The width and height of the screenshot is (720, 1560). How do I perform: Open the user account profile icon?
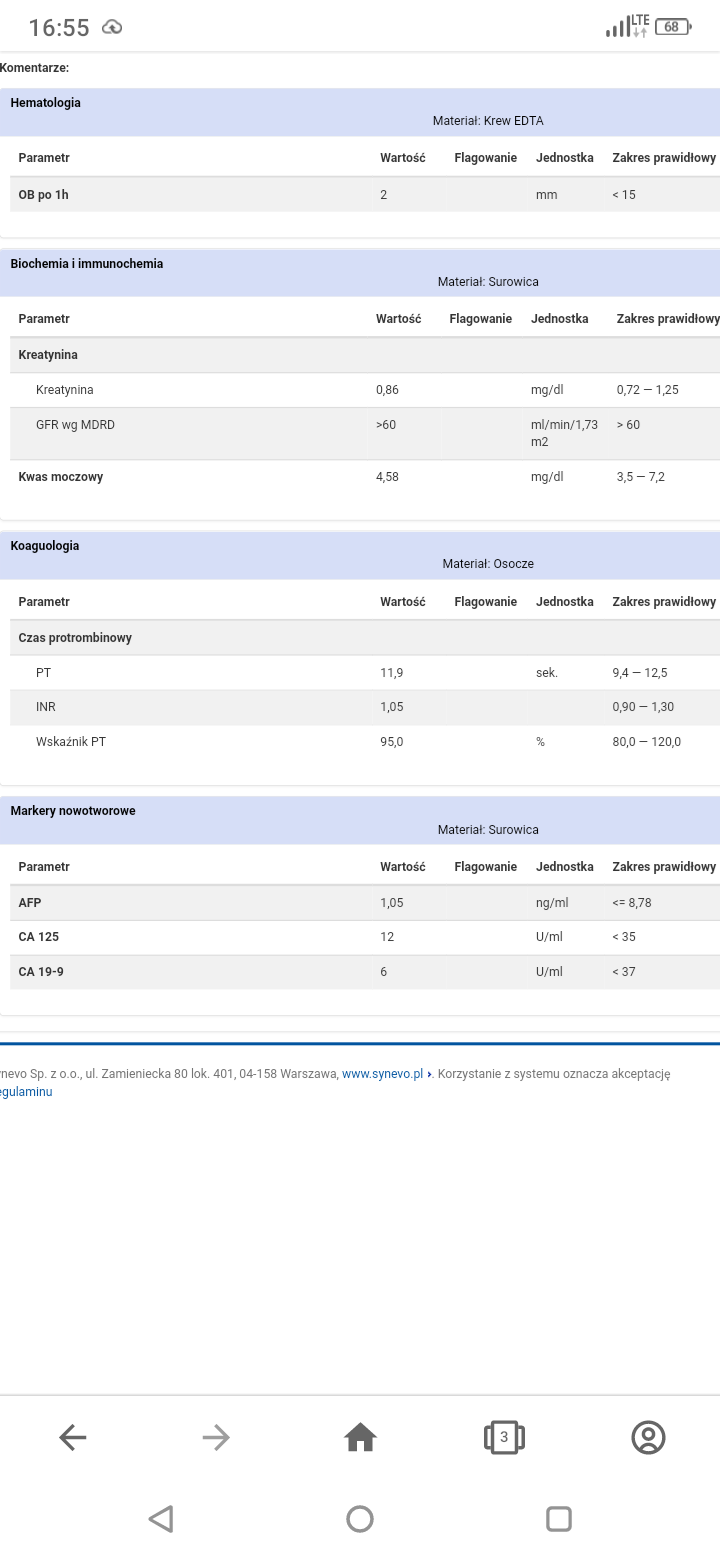pyautogui.click(x=648, y=1438)
